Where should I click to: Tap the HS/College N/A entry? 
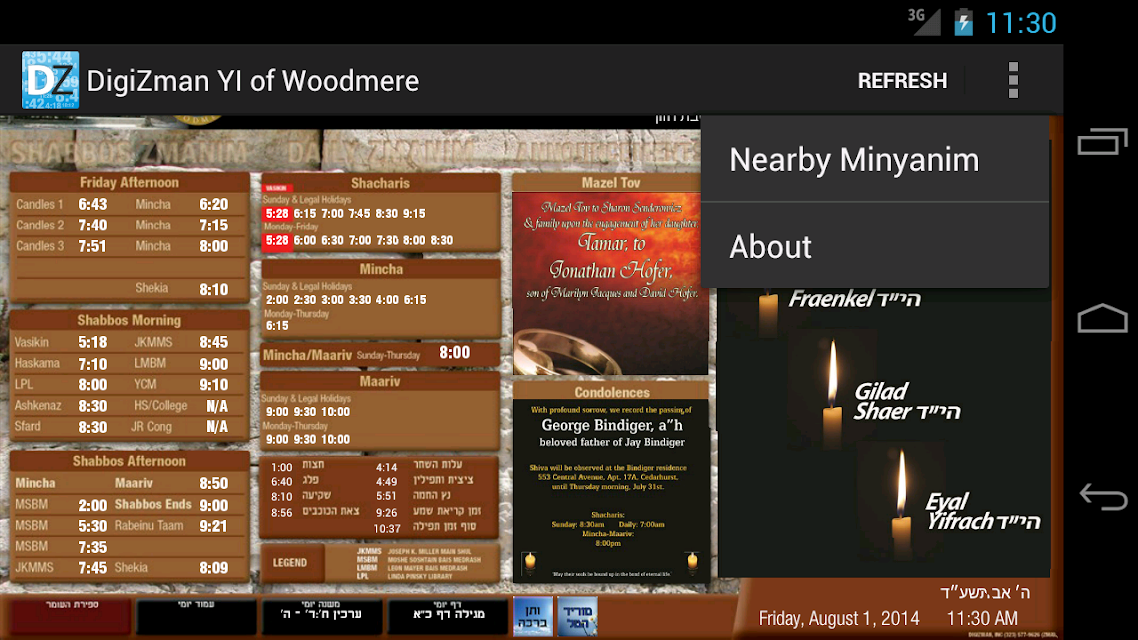[181, 406]
